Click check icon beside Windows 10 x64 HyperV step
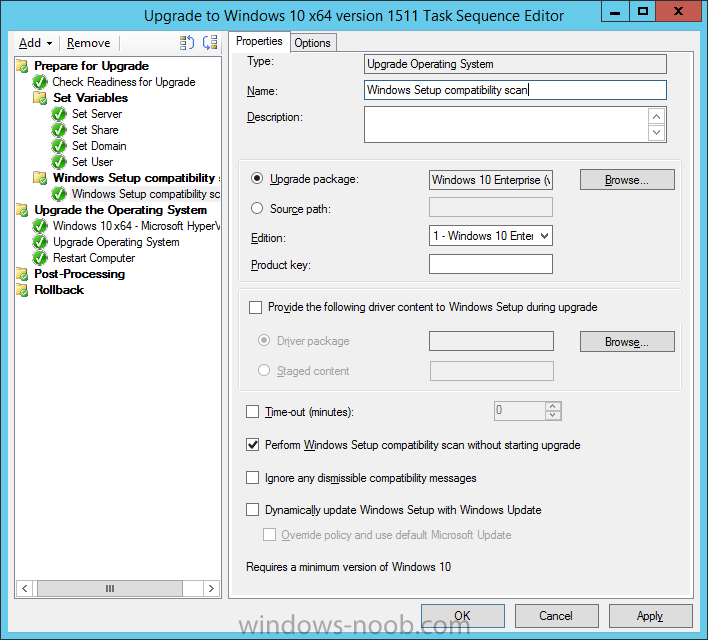Viewport: 708px width, 640px height. point(40,226)
